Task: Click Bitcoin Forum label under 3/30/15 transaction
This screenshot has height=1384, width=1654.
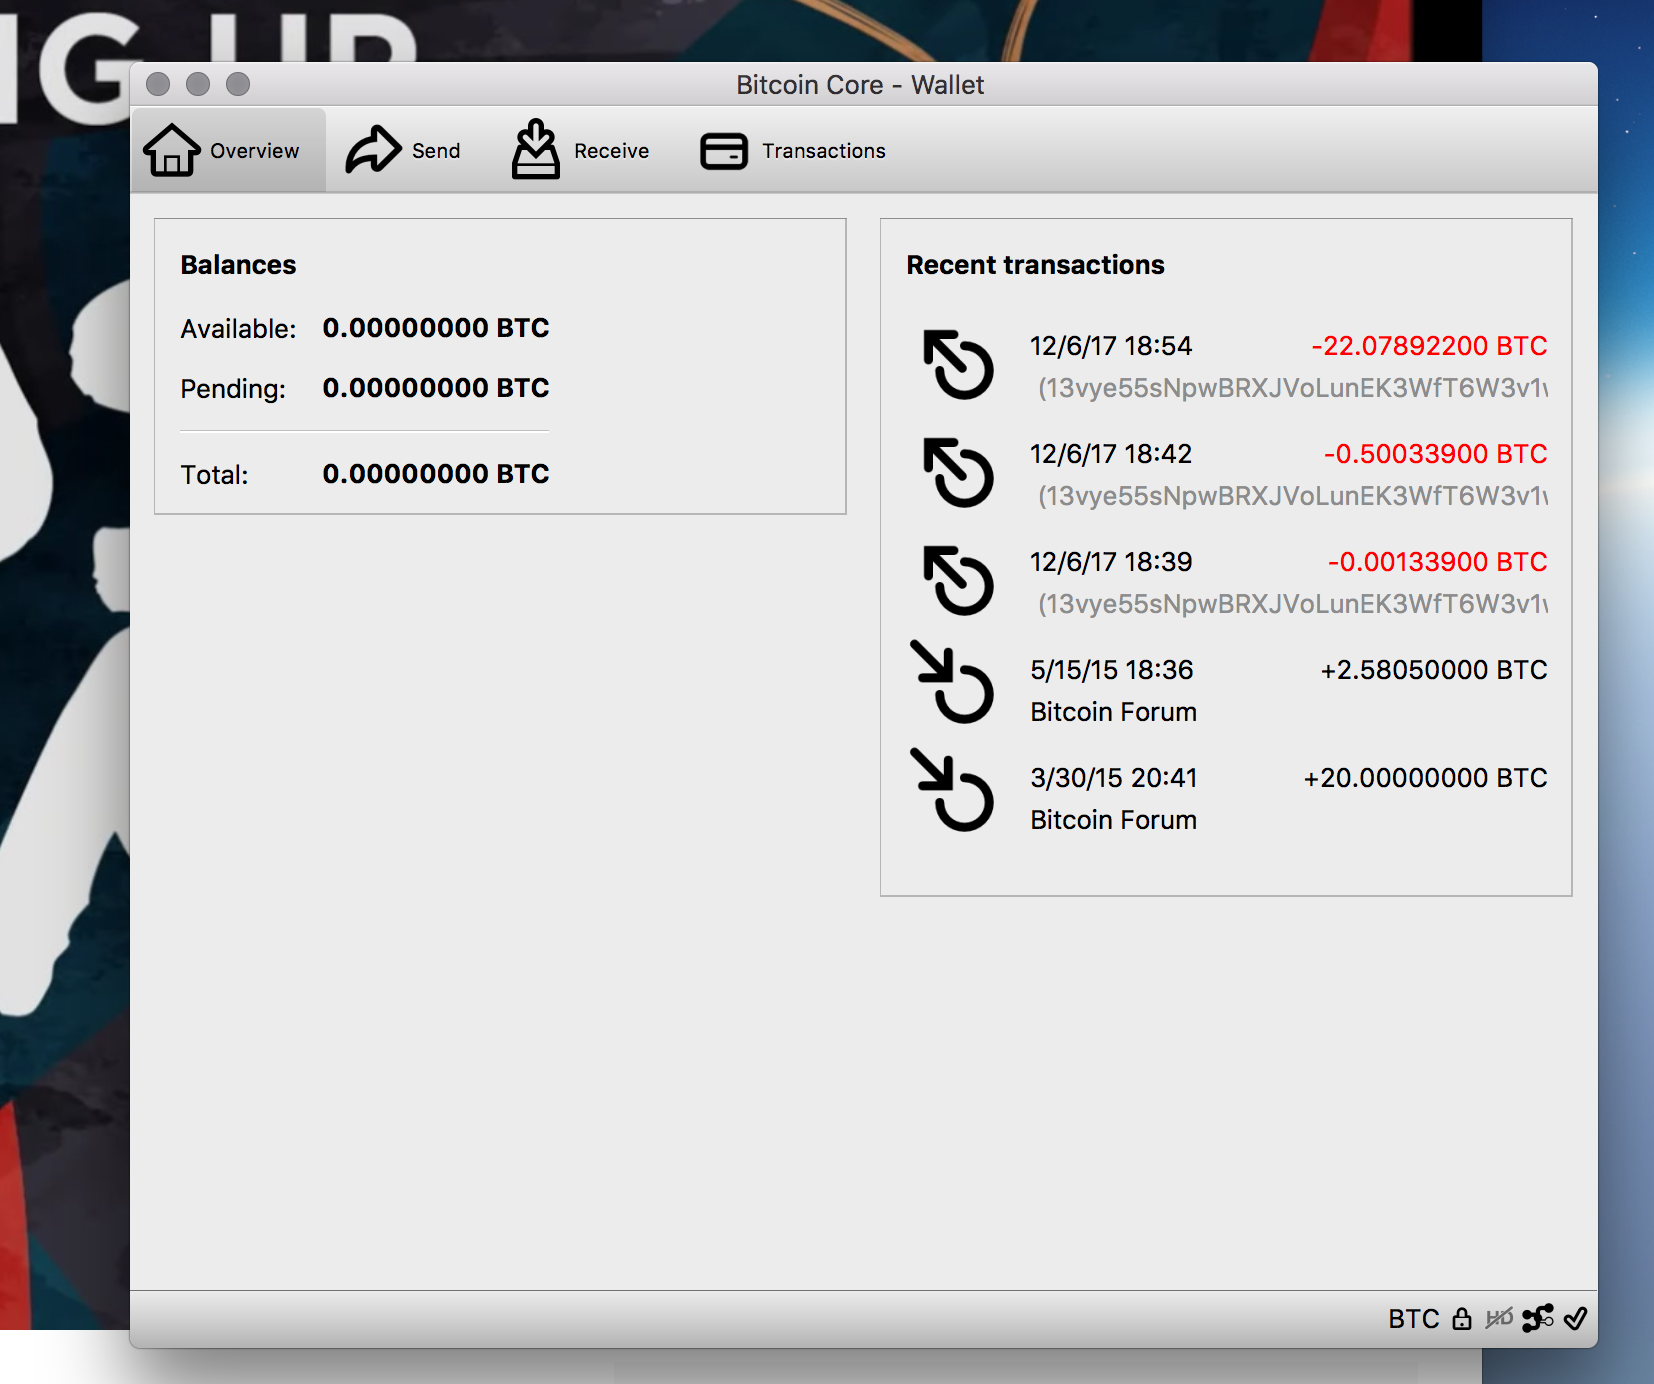Action: tap(1113, 820)
